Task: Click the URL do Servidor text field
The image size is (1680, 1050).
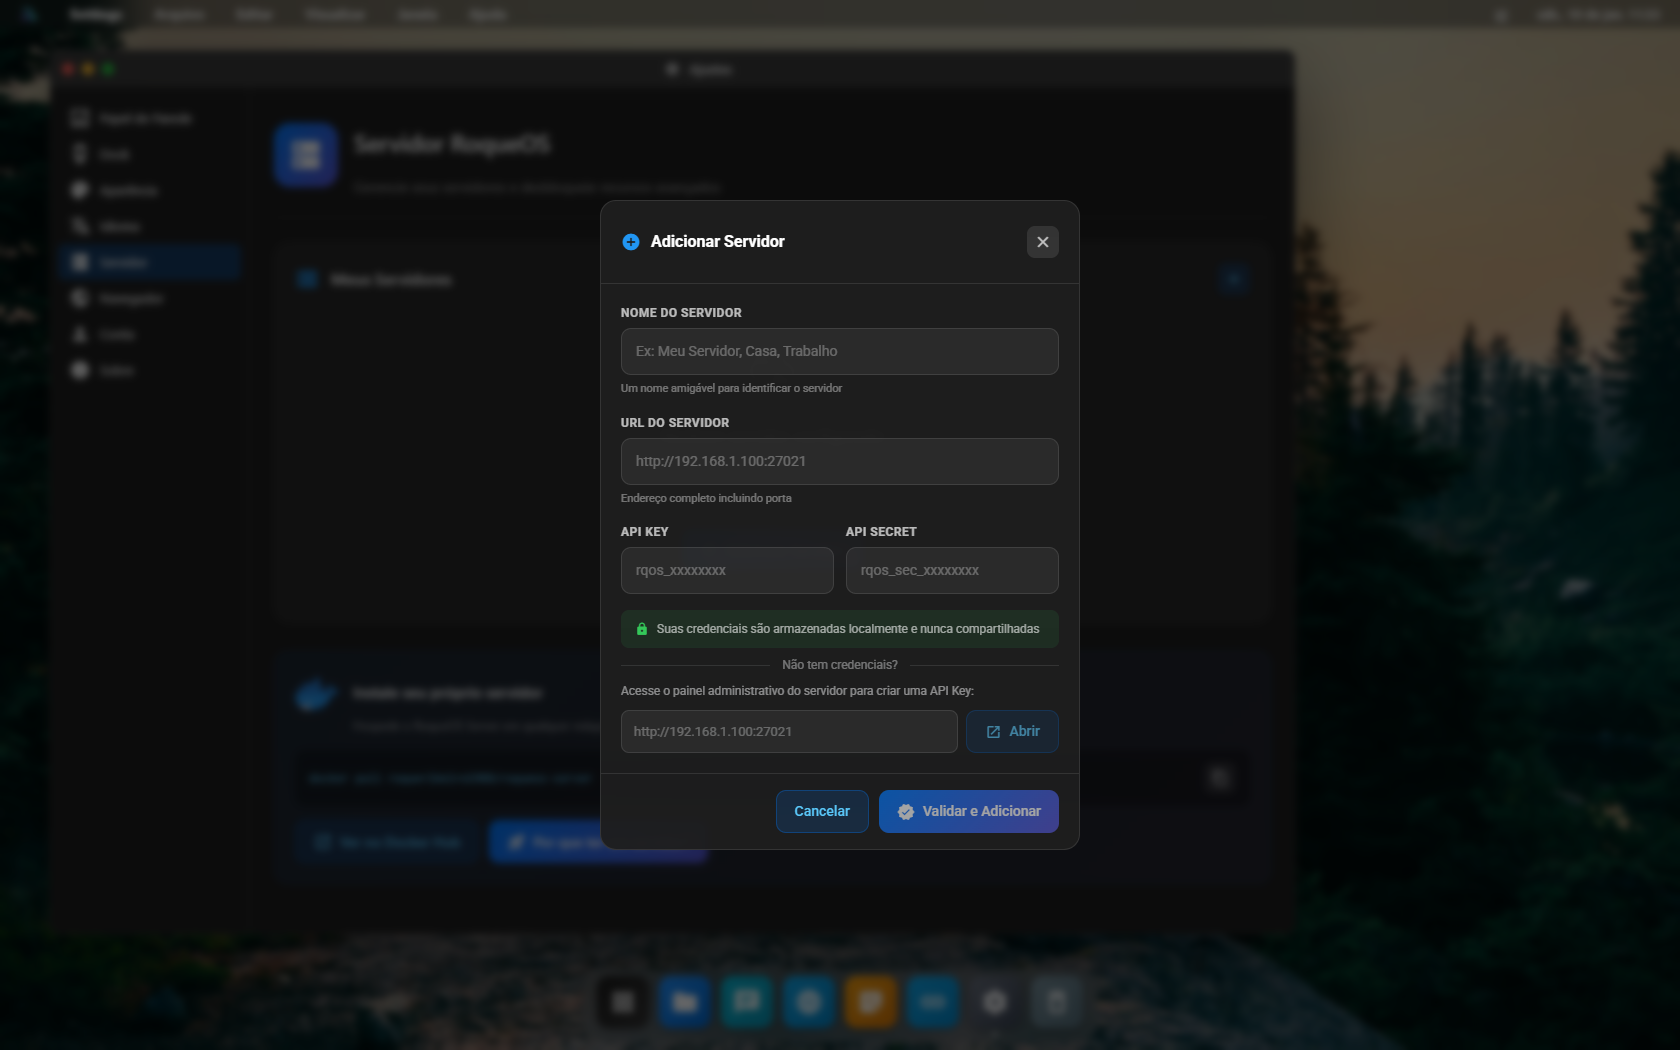Action: (x=839, y=462)
